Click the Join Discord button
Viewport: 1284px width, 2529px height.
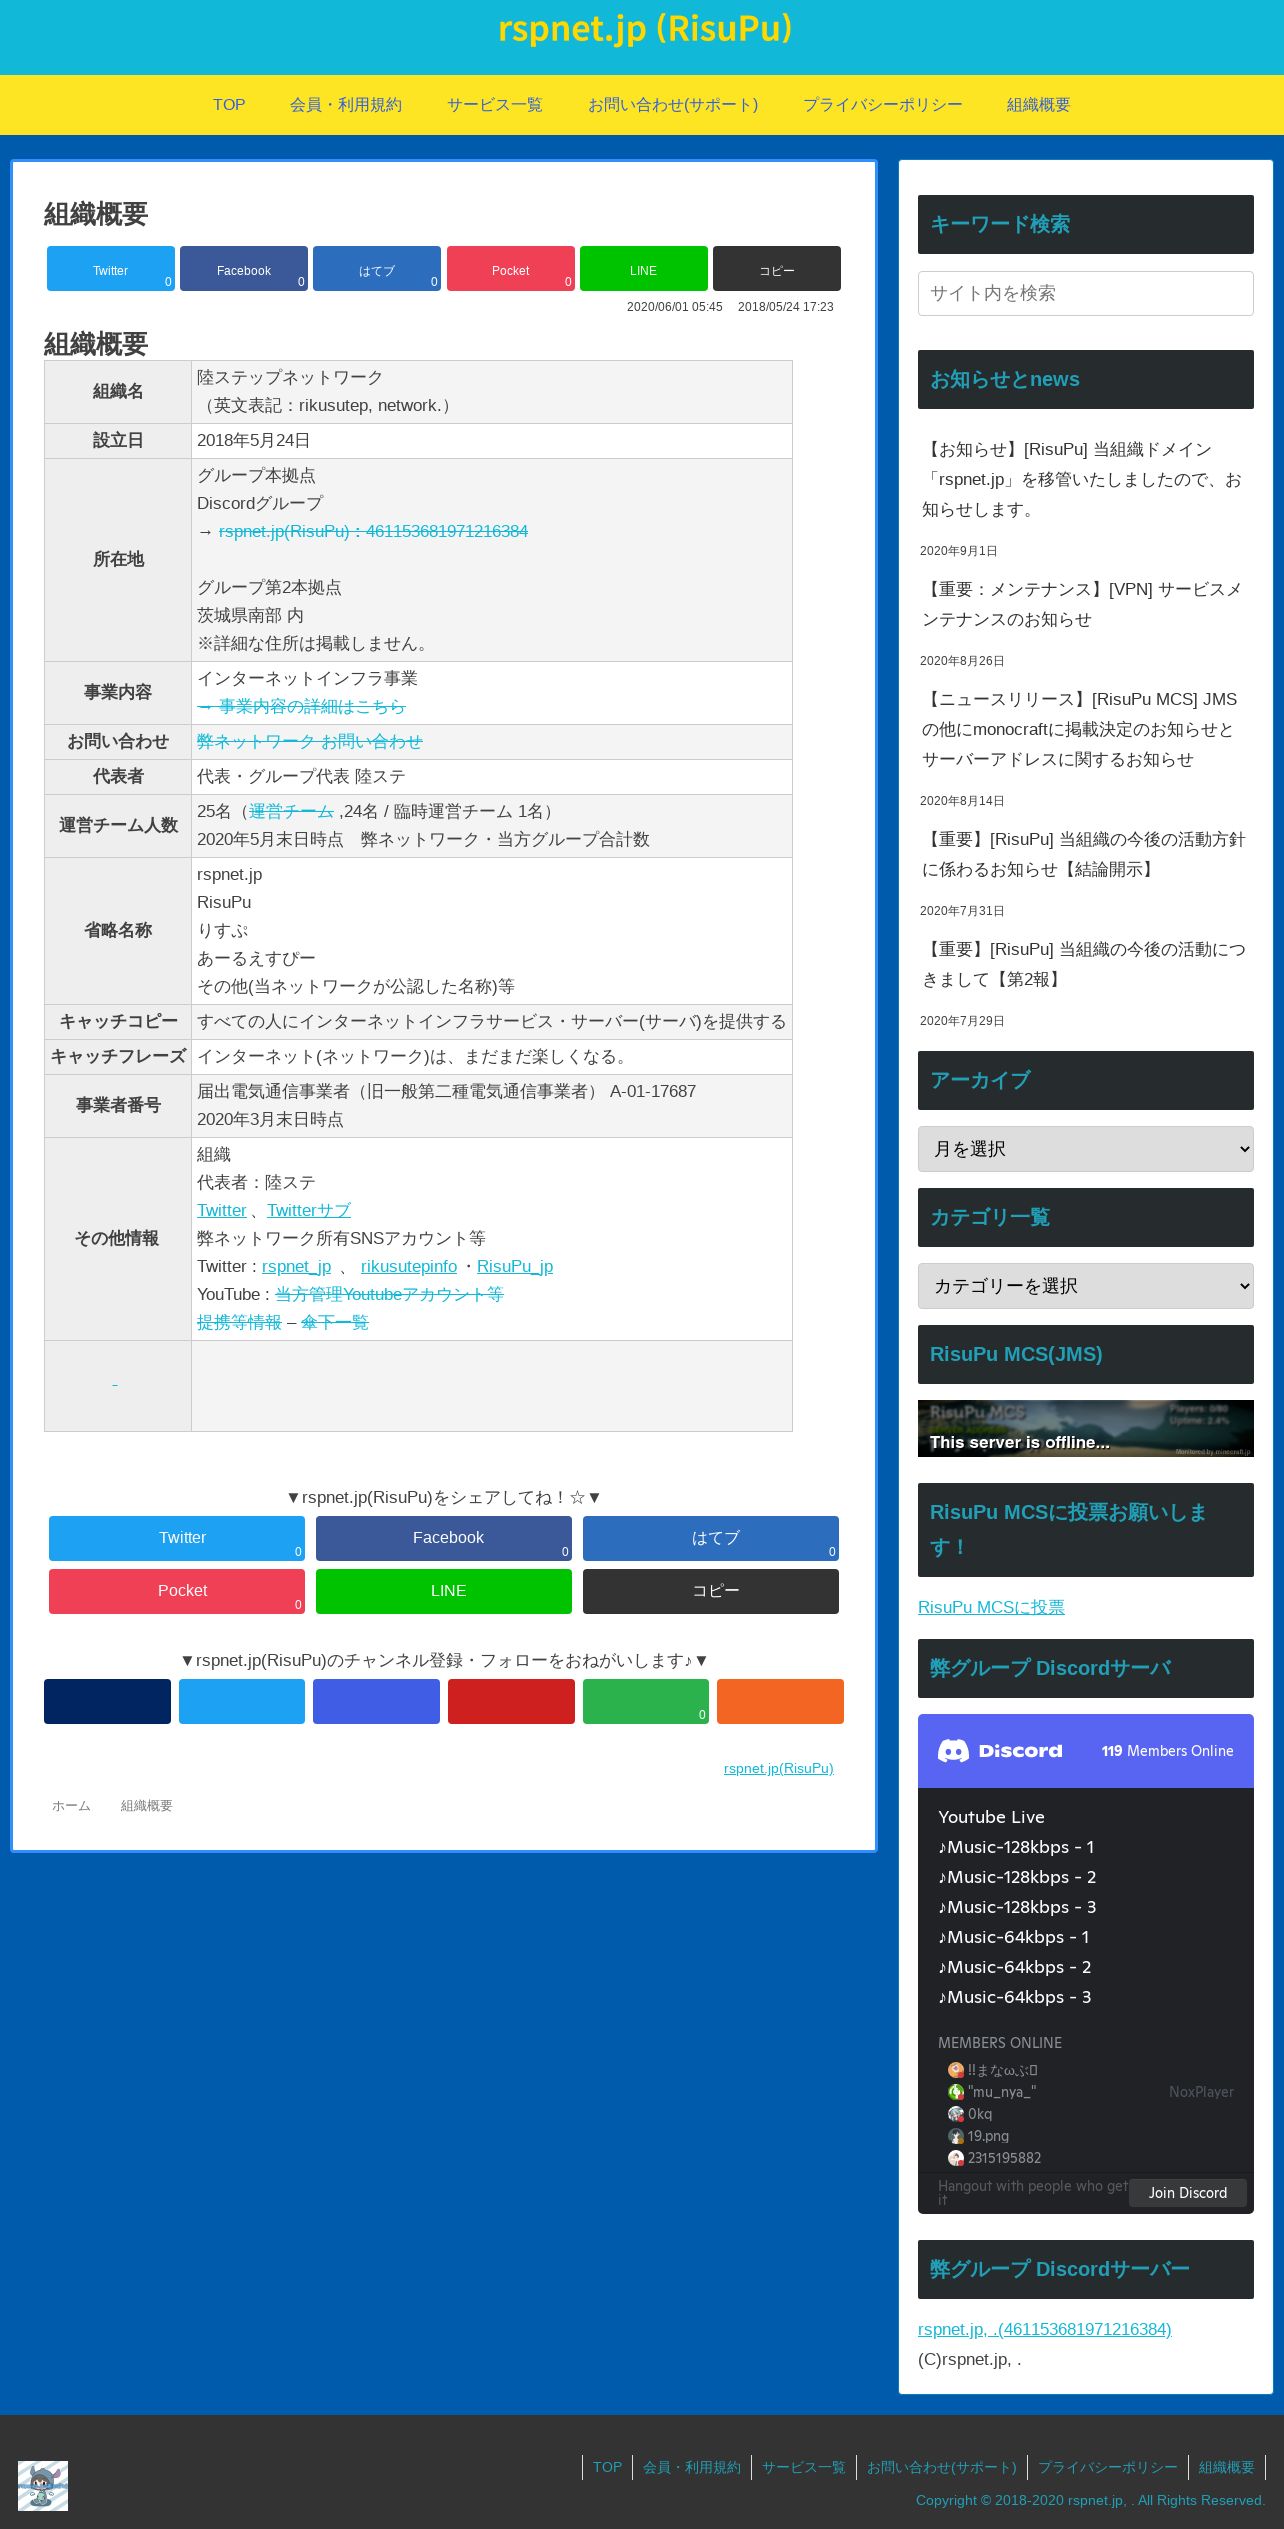[x=1188, y=2193]
